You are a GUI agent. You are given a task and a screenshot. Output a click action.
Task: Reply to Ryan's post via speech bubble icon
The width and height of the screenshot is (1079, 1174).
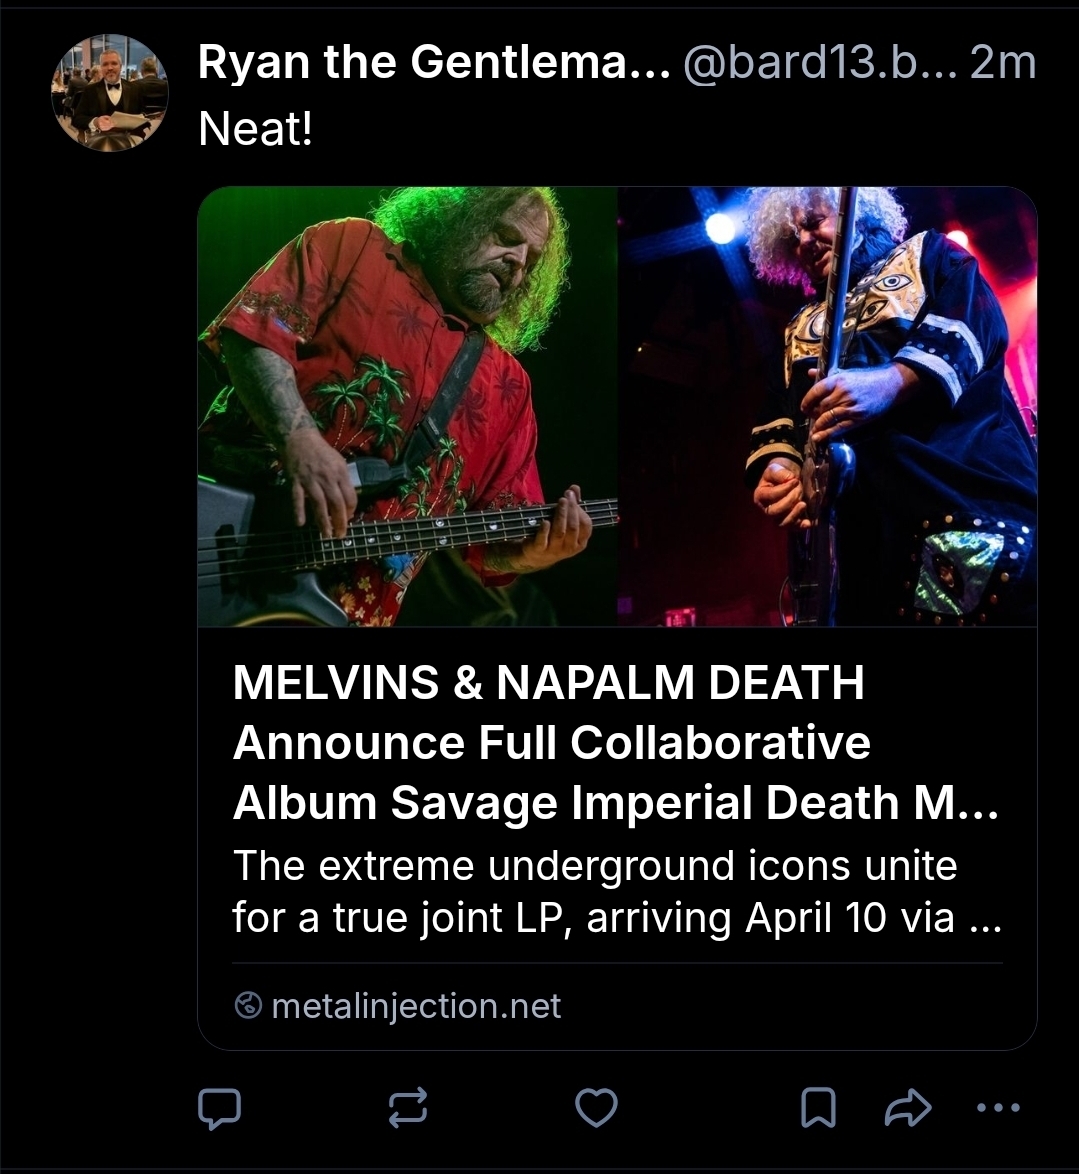coord(220,1108)
